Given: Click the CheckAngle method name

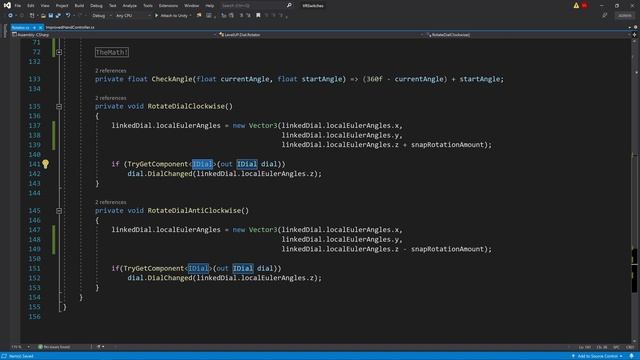Looking at the screenshot, I should click(x=172, y=79).
